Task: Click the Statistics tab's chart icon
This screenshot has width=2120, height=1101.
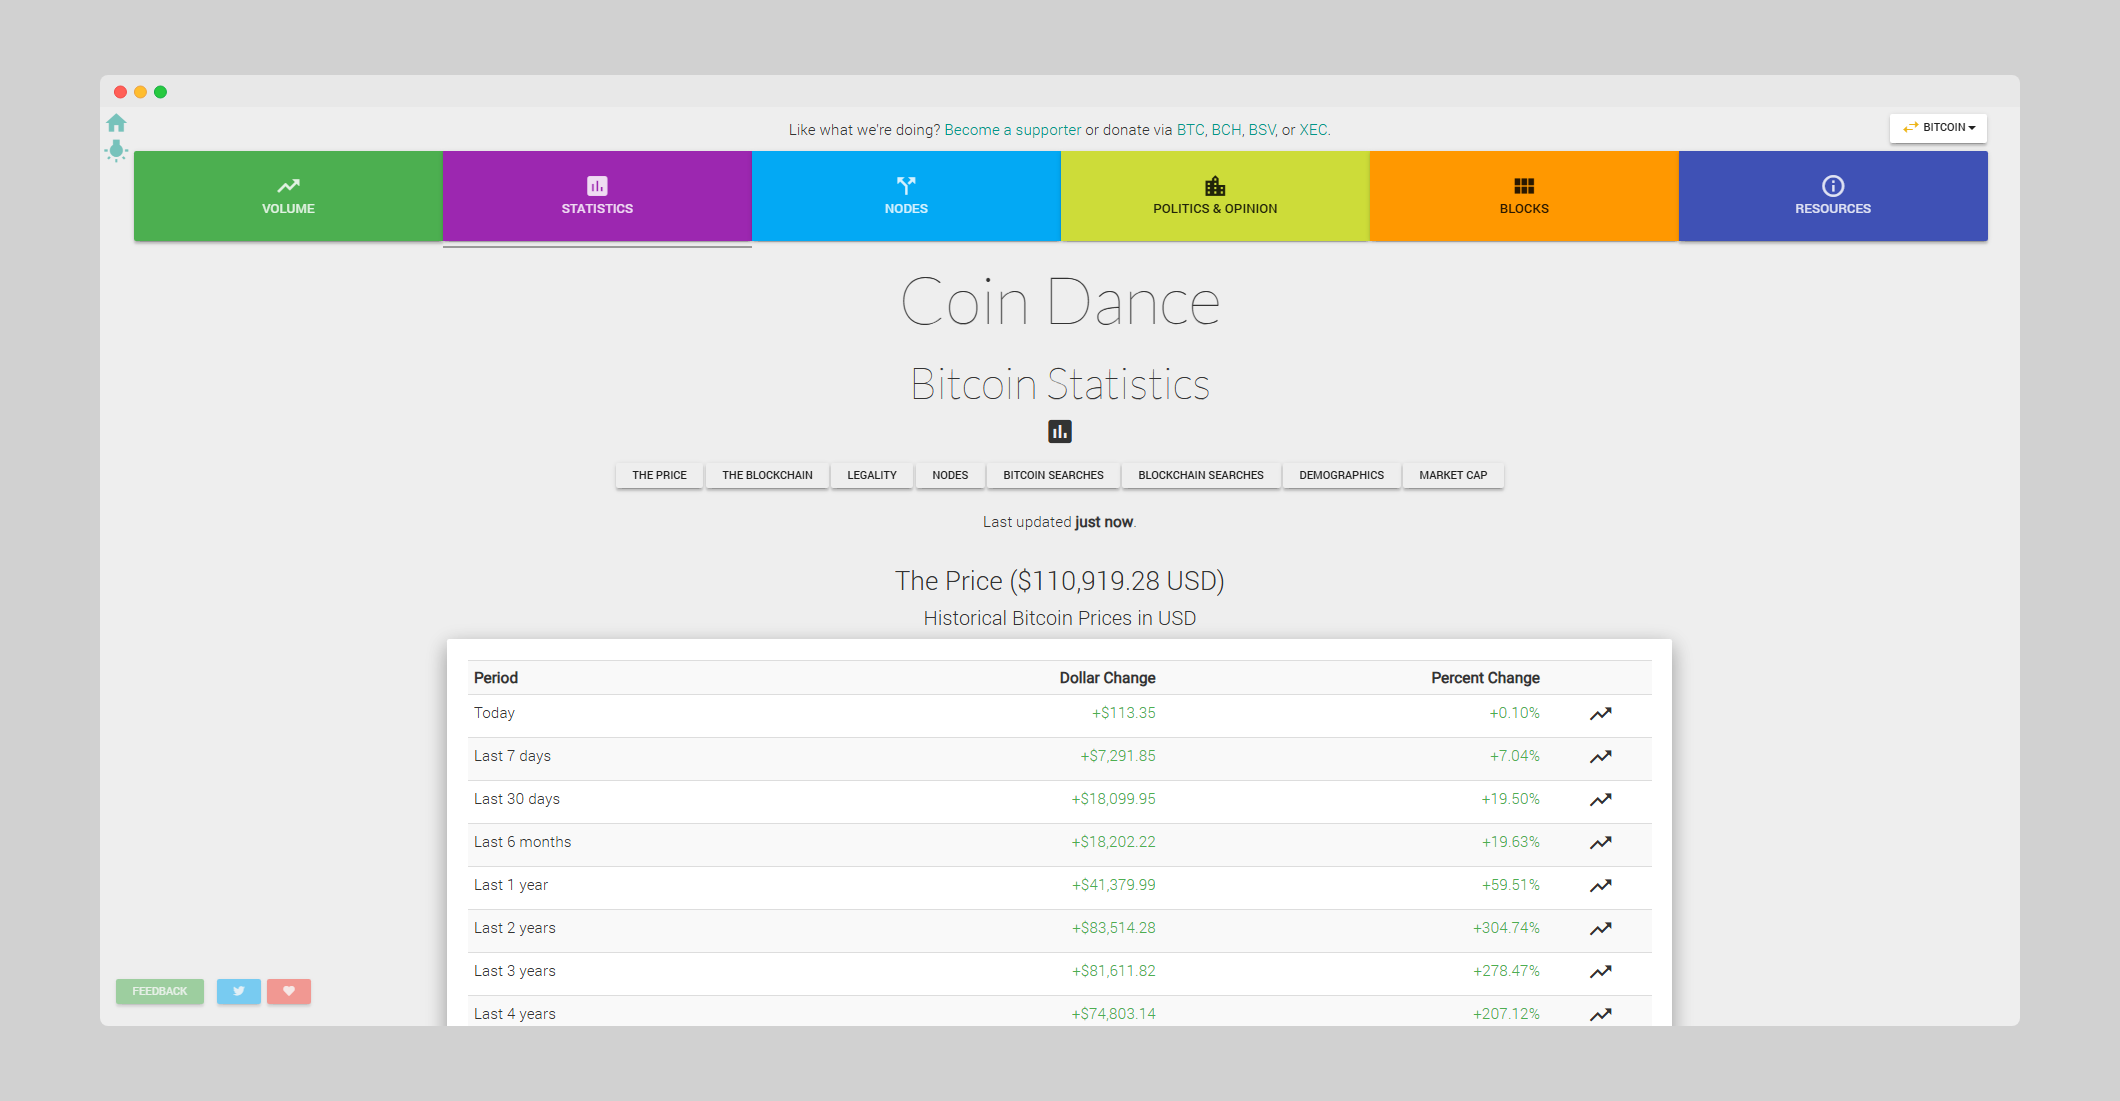Action: [597, 186]
